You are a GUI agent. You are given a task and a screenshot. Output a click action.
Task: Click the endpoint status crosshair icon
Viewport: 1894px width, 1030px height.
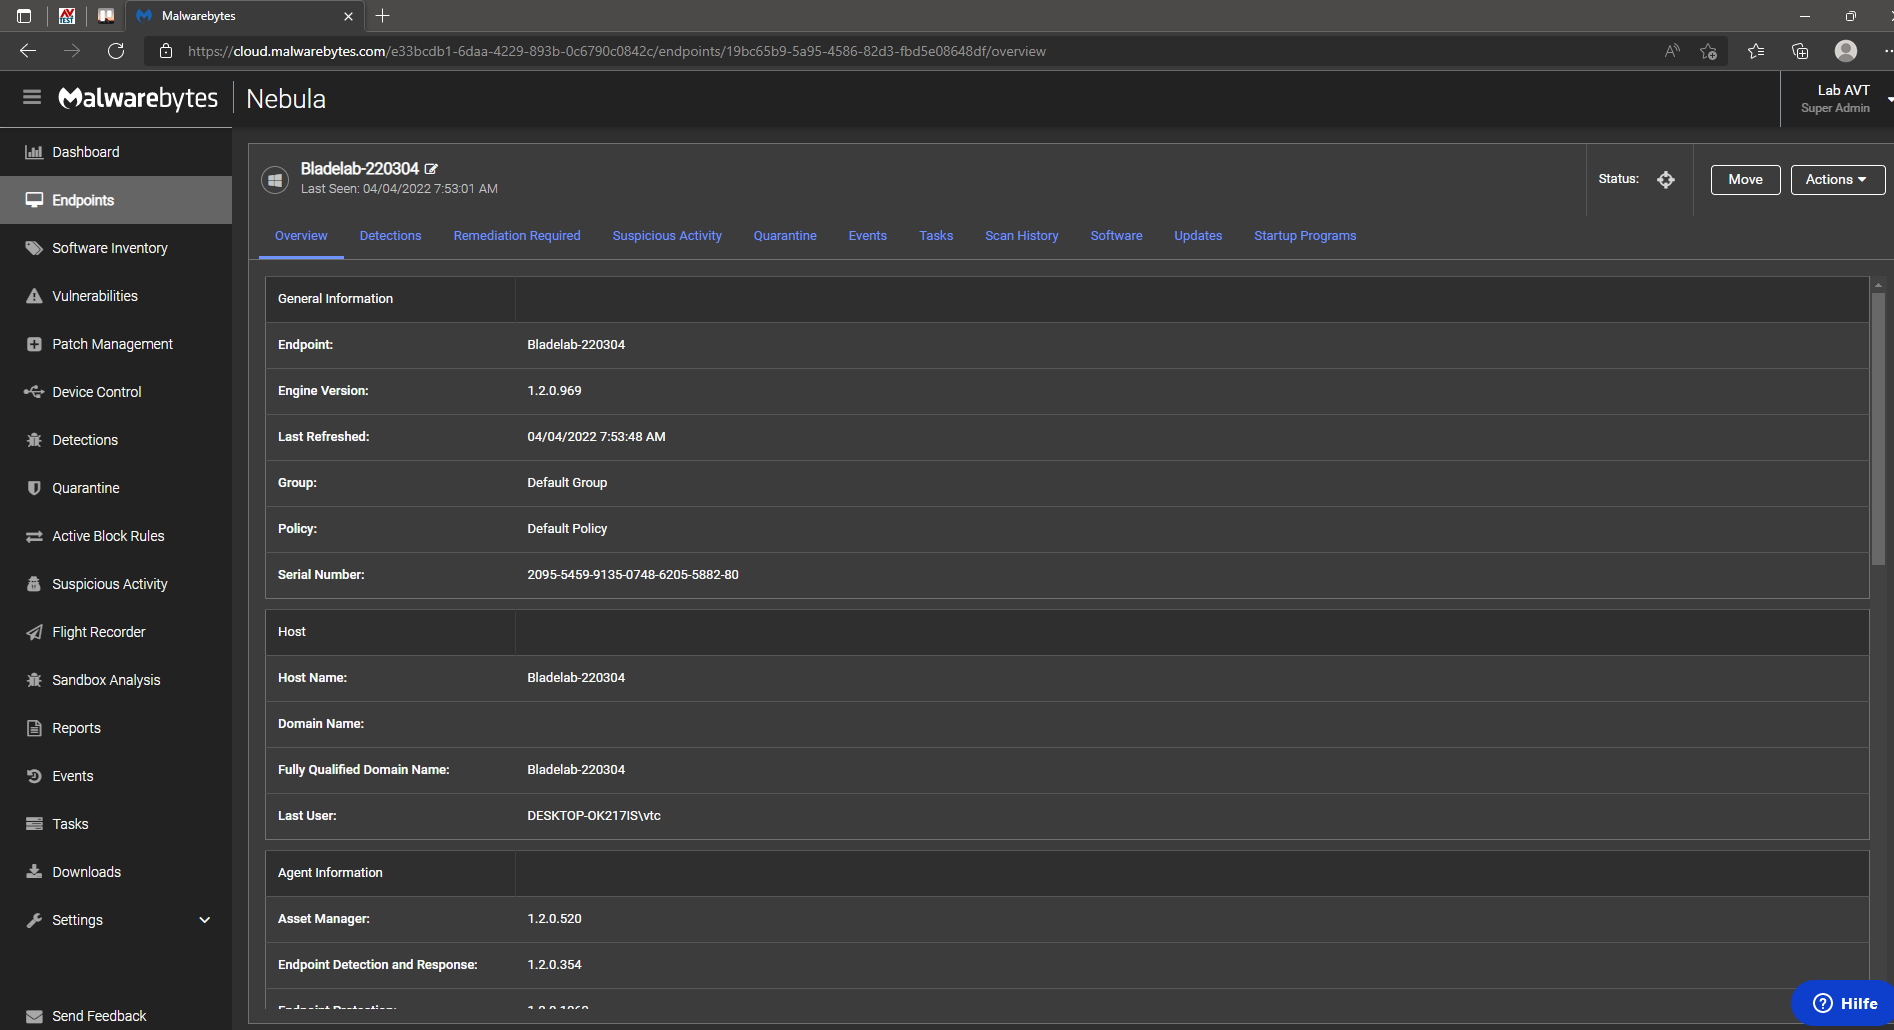click(x=1665, y=180)
